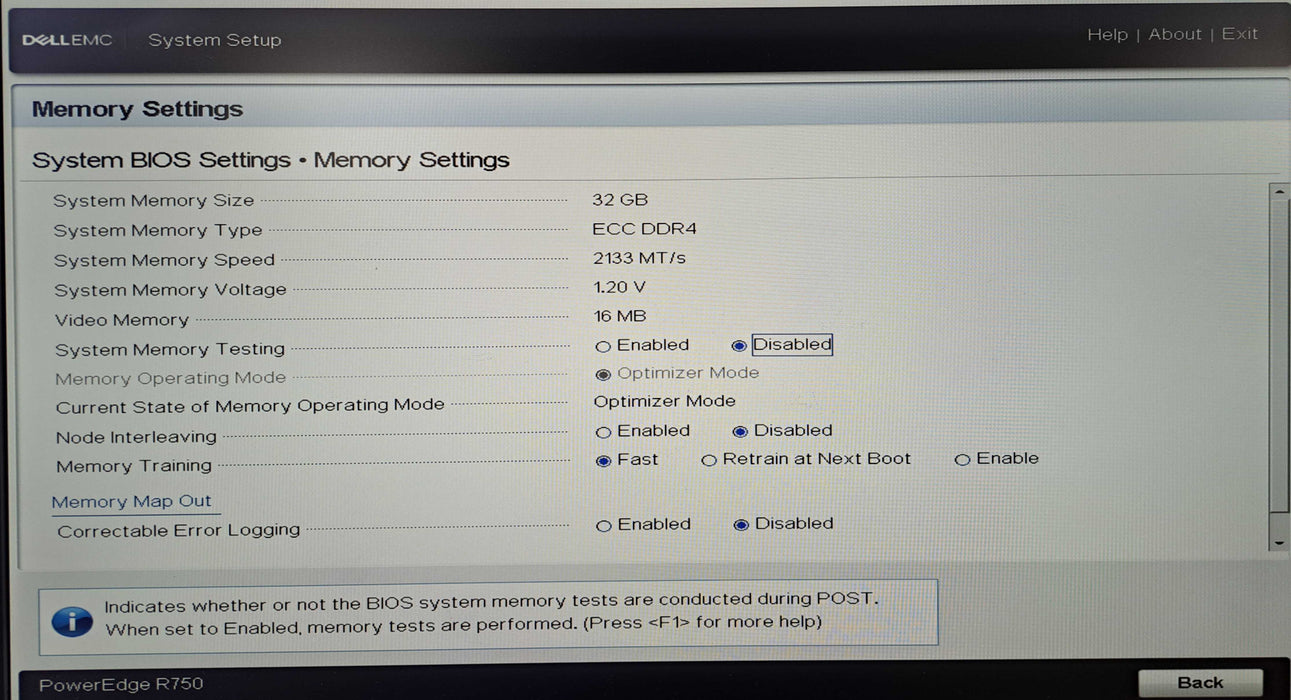This screenshot has height=700, width=1291.
Task: Enable Node Interleaving
Action: point(603,430)
